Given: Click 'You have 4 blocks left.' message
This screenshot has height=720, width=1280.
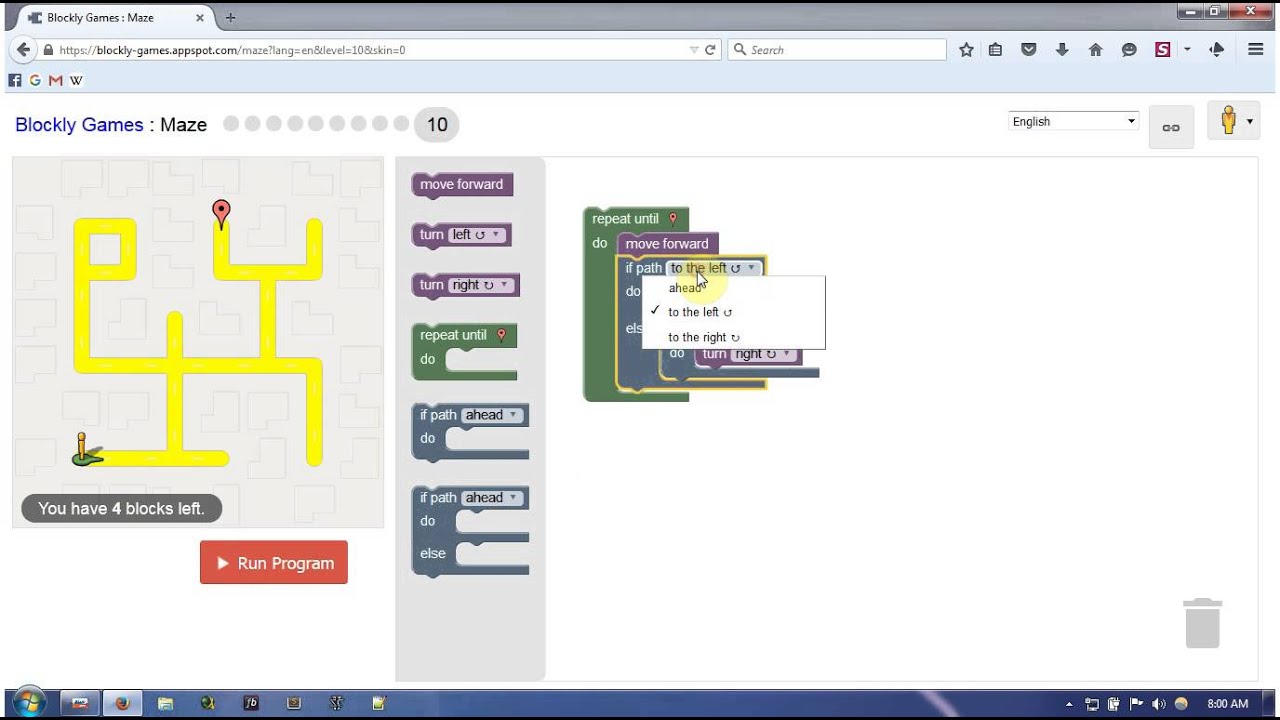Looking at the screenshot, I should 121,509.
